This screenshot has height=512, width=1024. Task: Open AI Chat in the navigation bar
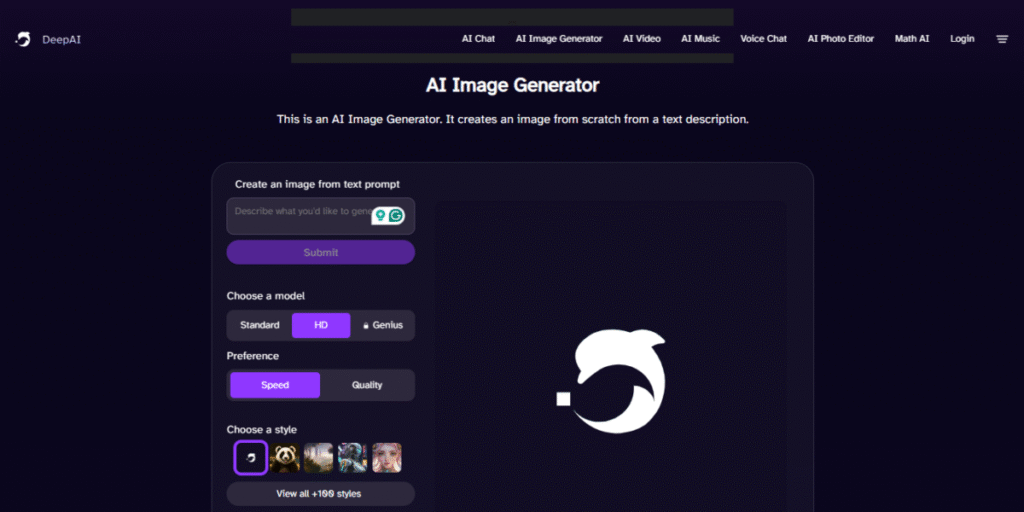coord(478,39)
